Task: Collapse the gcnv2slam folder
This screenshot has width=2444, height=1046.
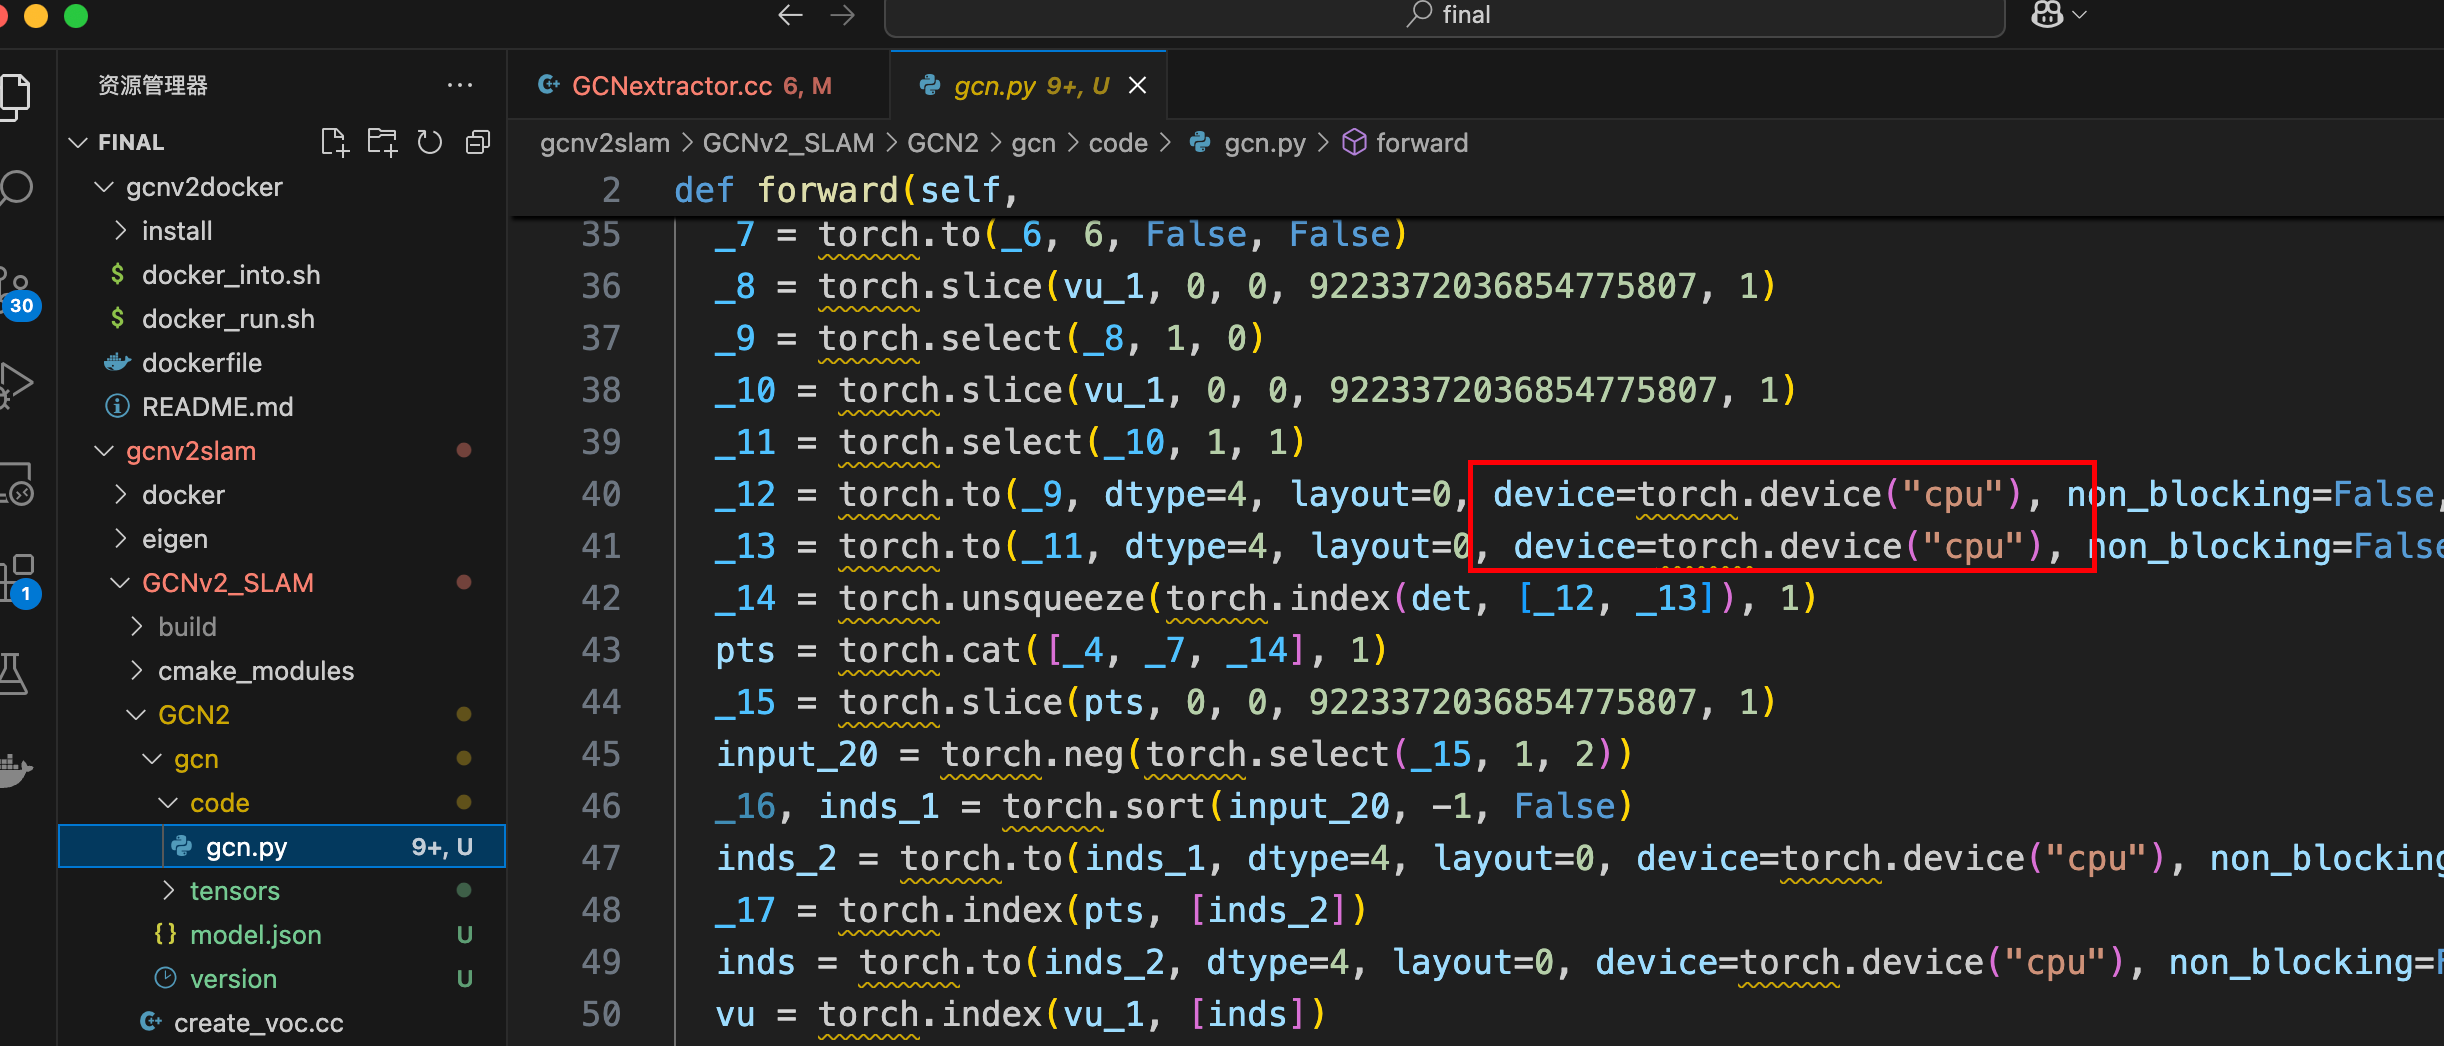Action: click(x=191, y=451)
